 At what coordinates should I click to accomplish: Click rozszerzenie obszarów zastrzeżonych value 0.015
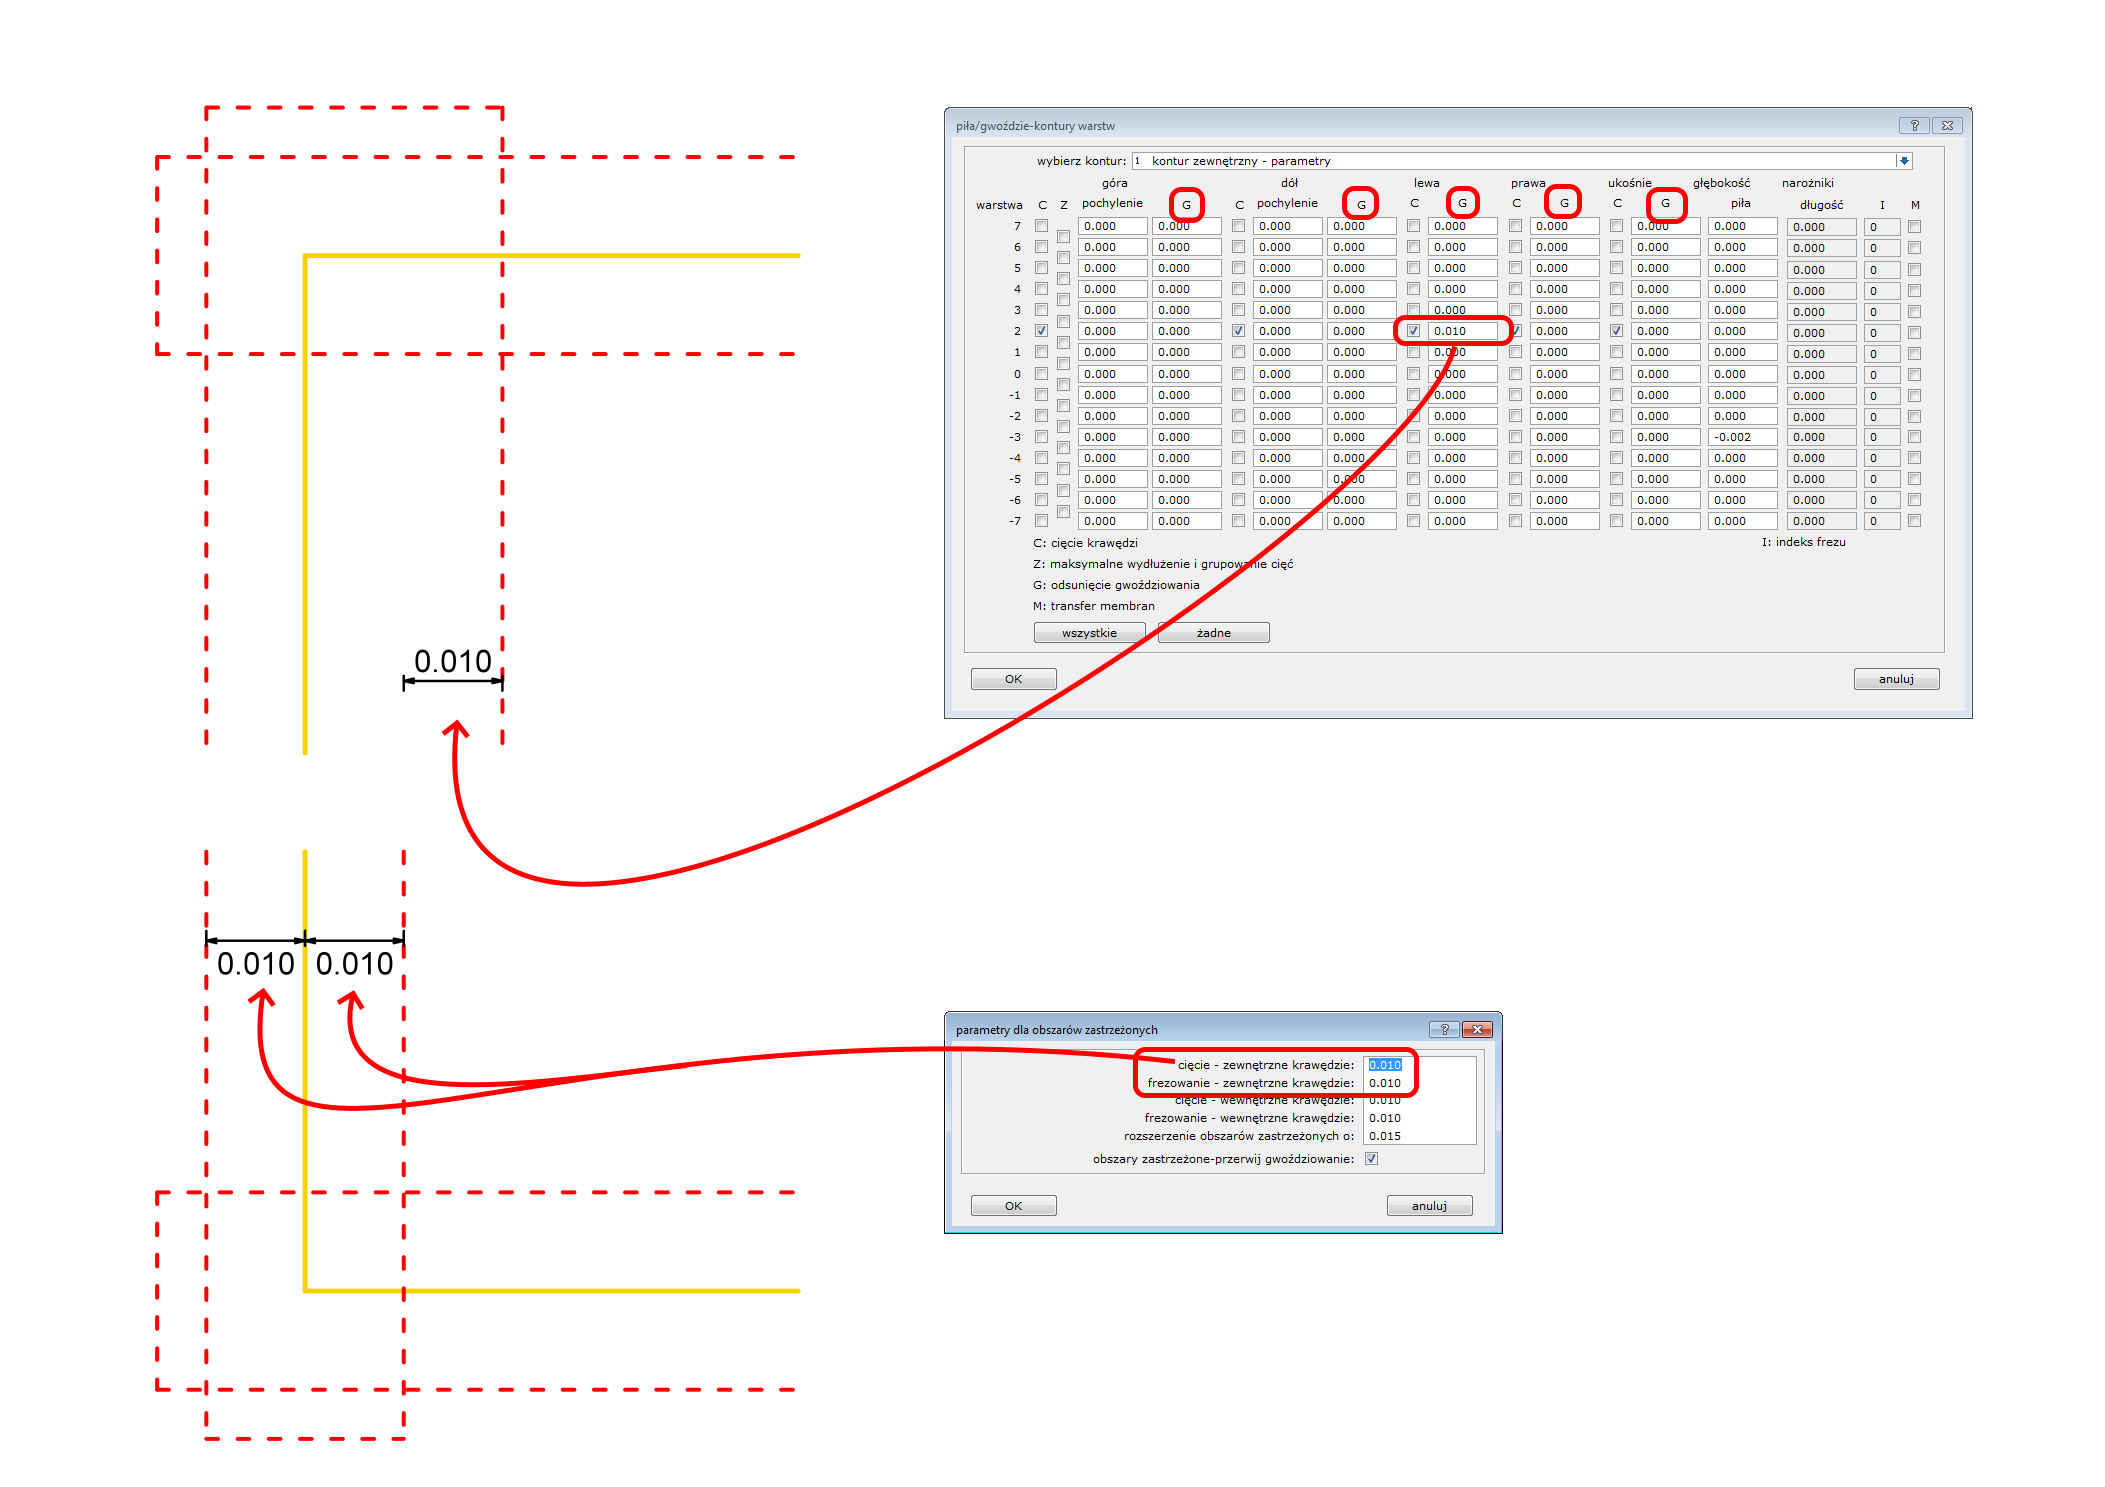(x=1385, y=1136)
